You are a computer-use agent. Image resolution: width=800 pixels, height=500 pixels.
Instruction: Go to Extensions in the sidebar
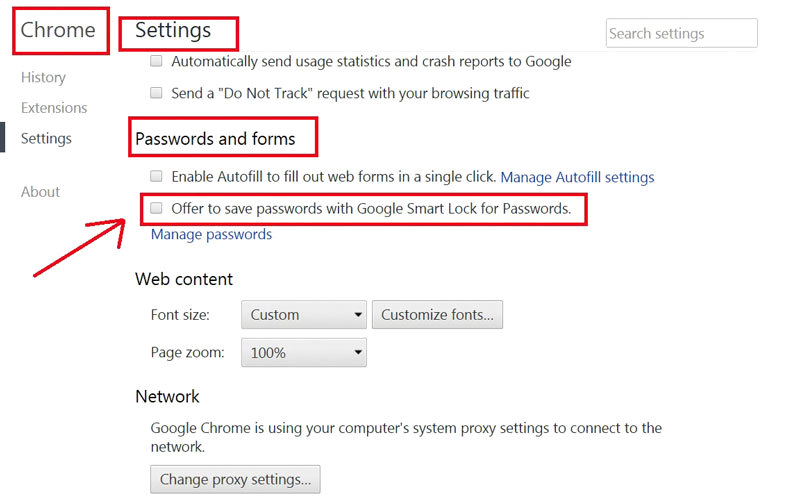click(x=54, y=108)
